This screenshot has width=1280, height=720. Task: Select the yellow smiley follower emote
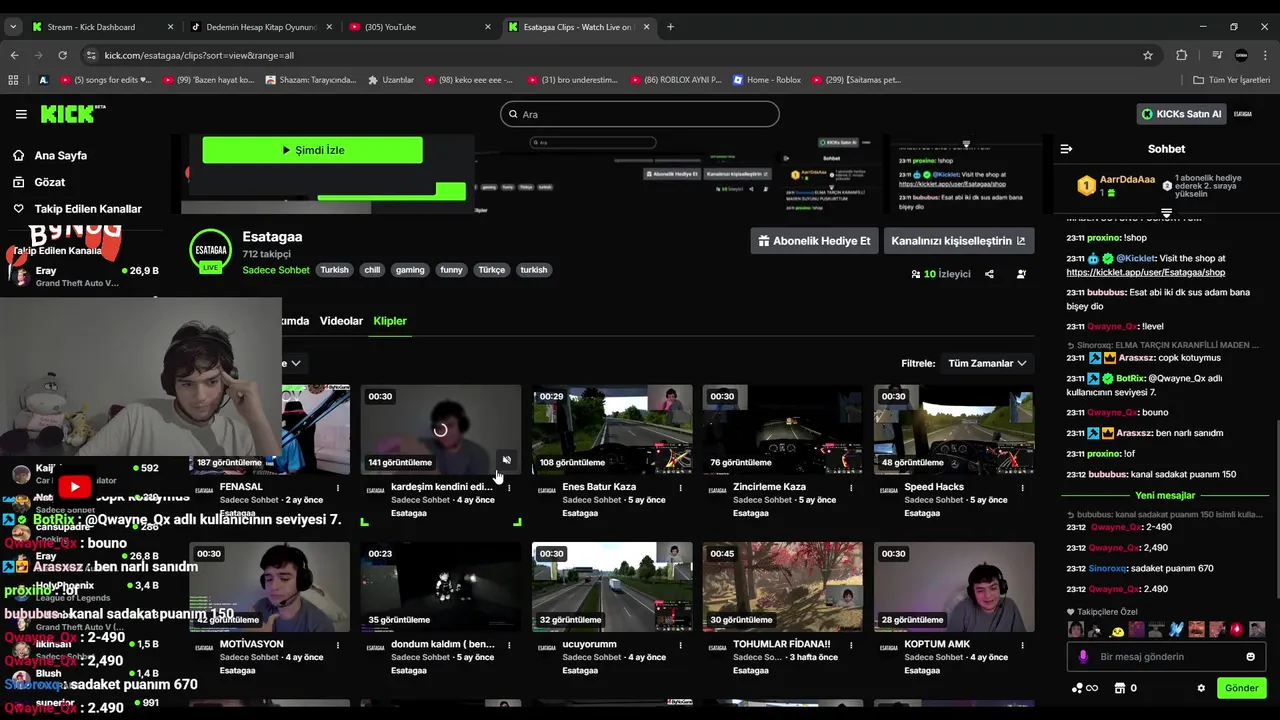tap(1116, 630)
